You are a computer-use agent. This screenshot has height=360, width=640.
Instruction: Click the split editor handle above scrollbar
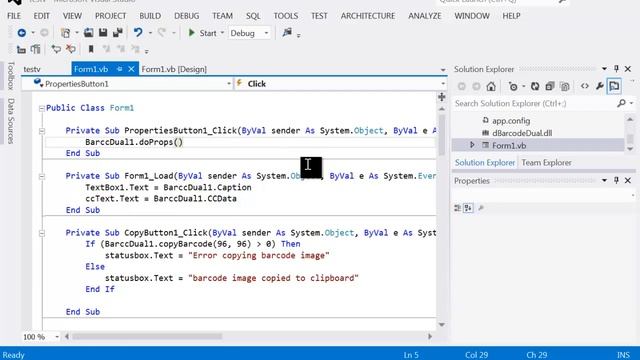point(442,97)
